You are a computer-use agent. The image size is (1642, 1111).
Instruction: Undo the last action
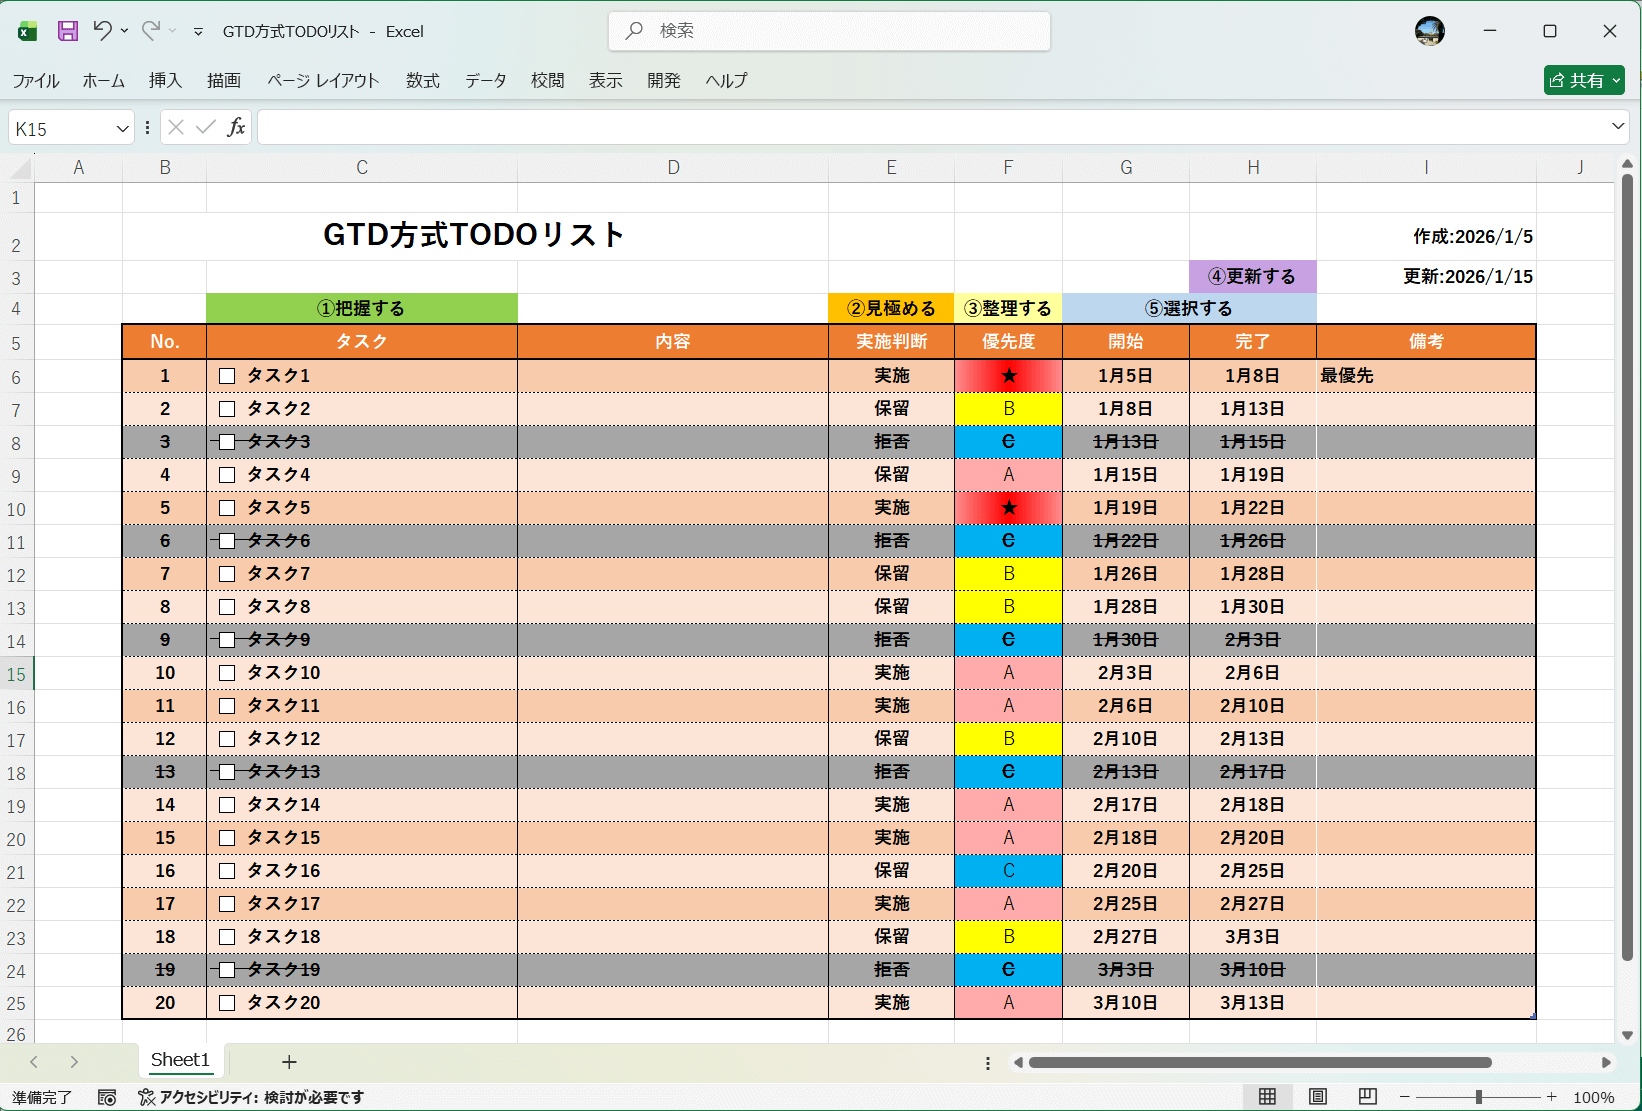pyautogui.click(x=103, y=30)
